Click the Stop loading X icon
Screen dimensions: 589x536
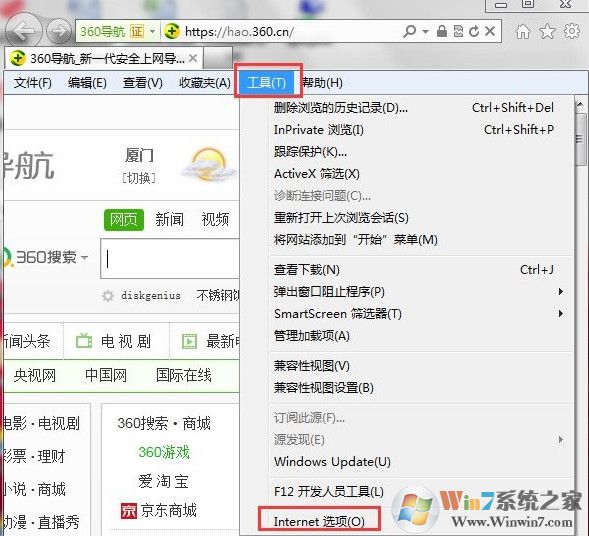[490, 31]
